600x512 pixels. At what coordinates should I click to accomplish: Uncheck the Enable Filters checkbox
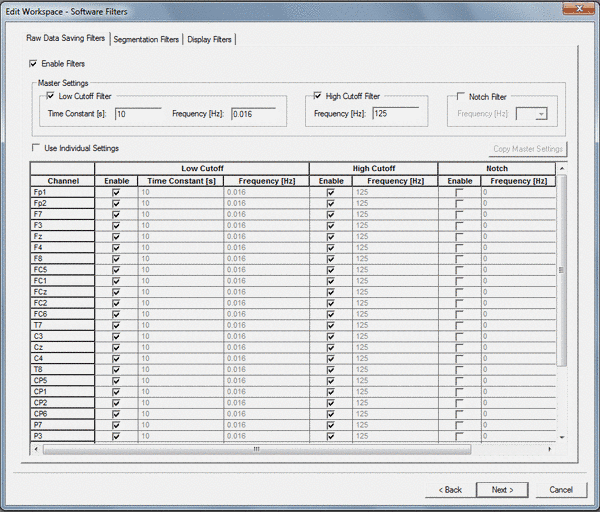(34, 64)
